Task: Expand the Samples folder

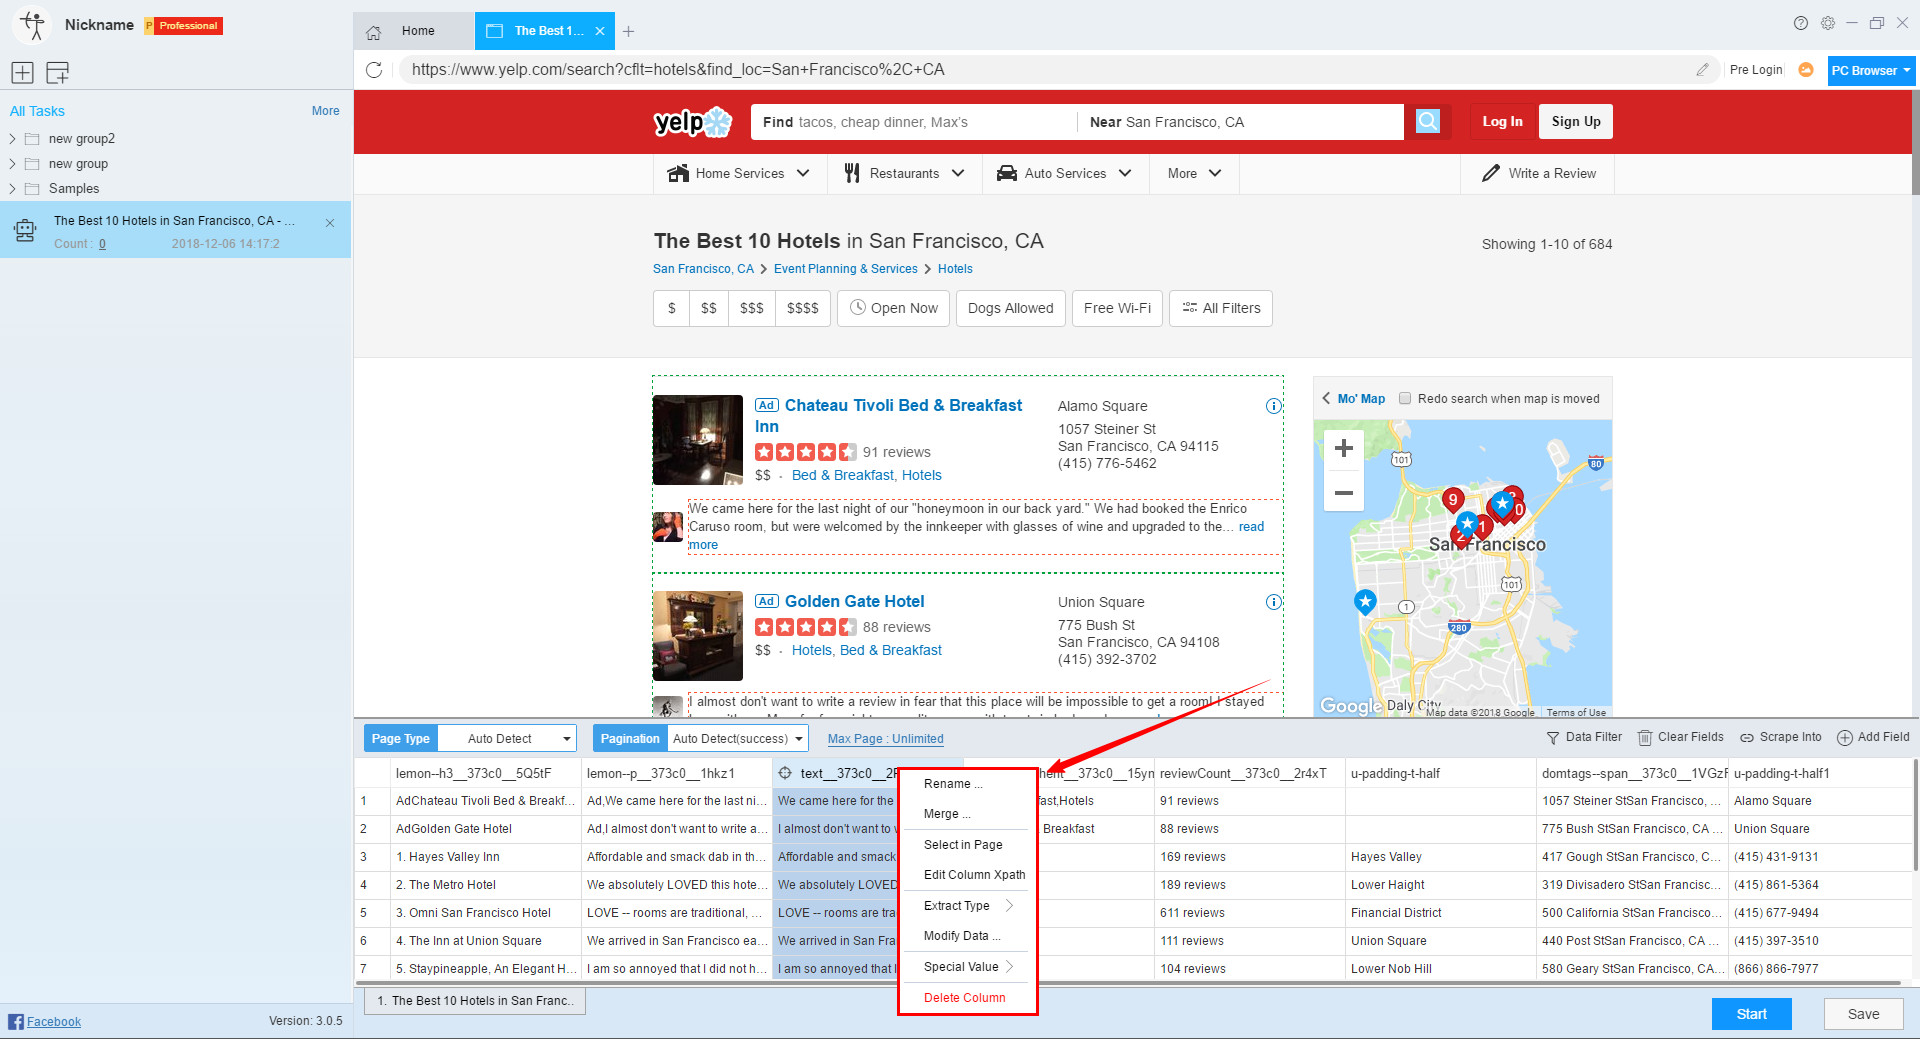Action: coord(13,189)
